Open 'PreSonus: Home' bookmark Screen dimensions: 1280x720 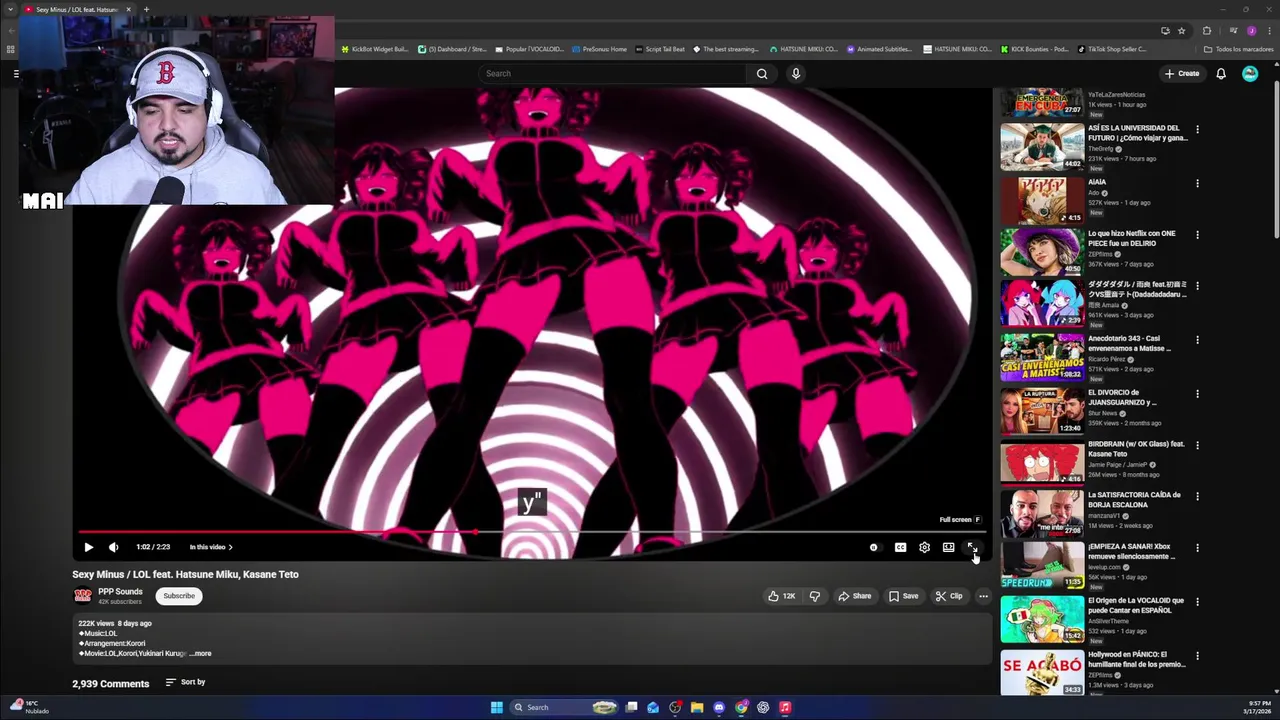coord(600,49)
